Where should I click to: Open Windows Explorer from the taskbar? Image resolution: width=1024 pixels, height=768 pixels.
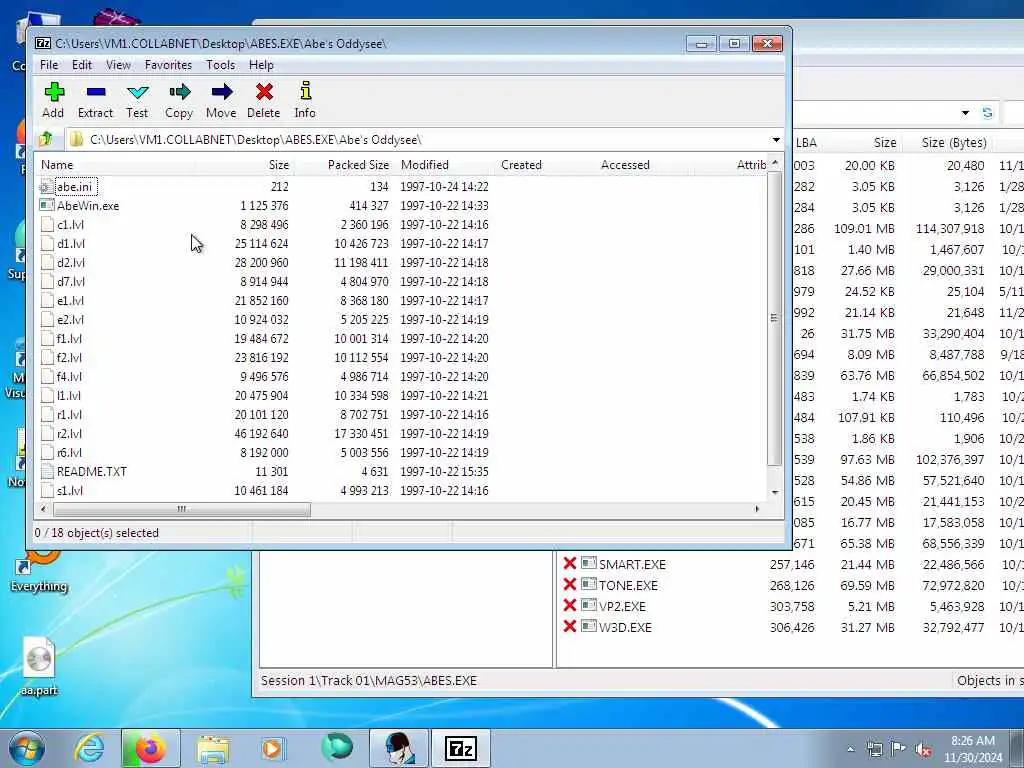[x=213, y=748]
